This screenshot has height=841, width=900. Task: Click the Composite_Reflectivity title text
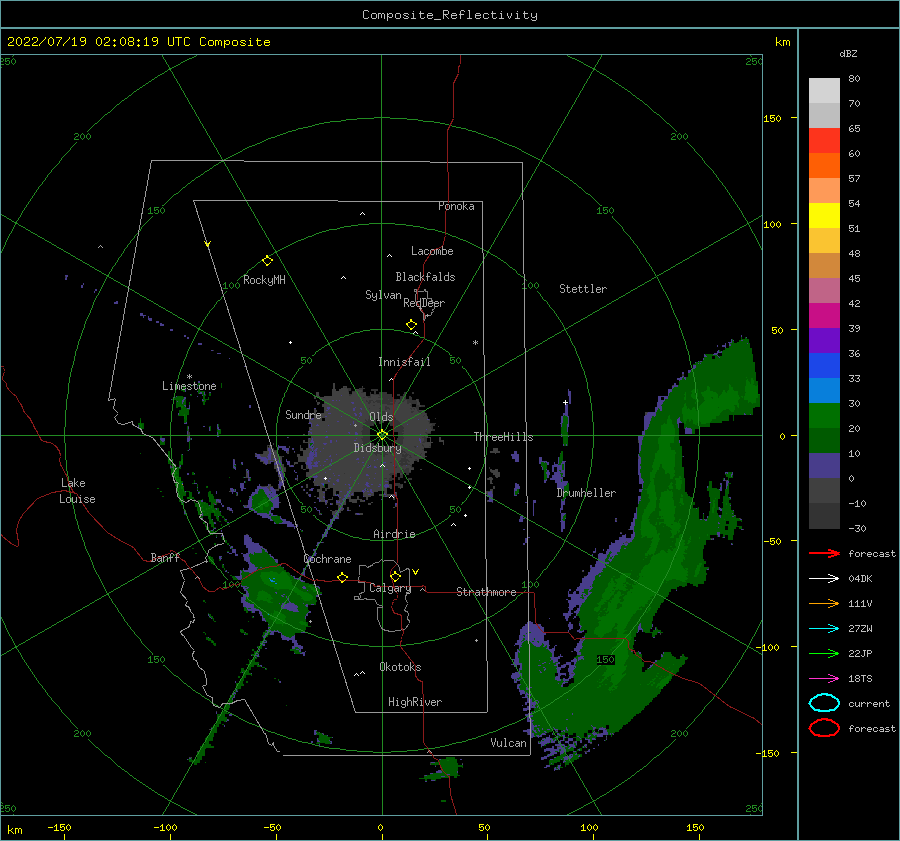450,15
